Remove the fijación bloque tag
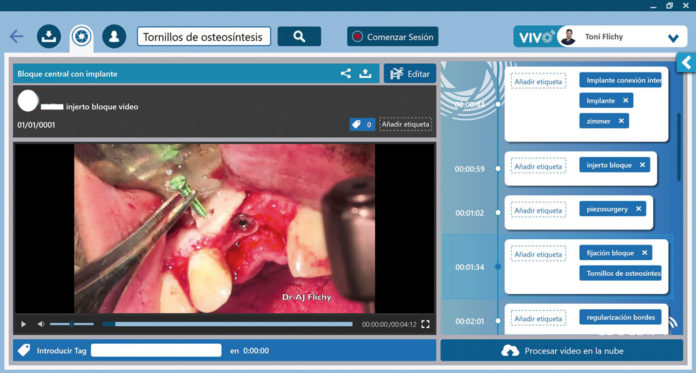This screenshot has height=373, width=696. [x=645, y=253]
